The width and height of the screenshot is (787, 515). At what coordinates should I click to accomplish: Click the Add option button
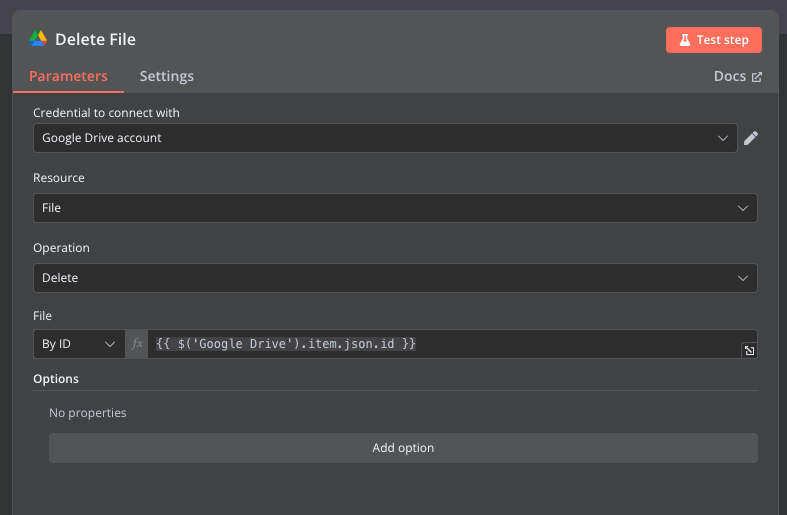[x=403, y=448]
